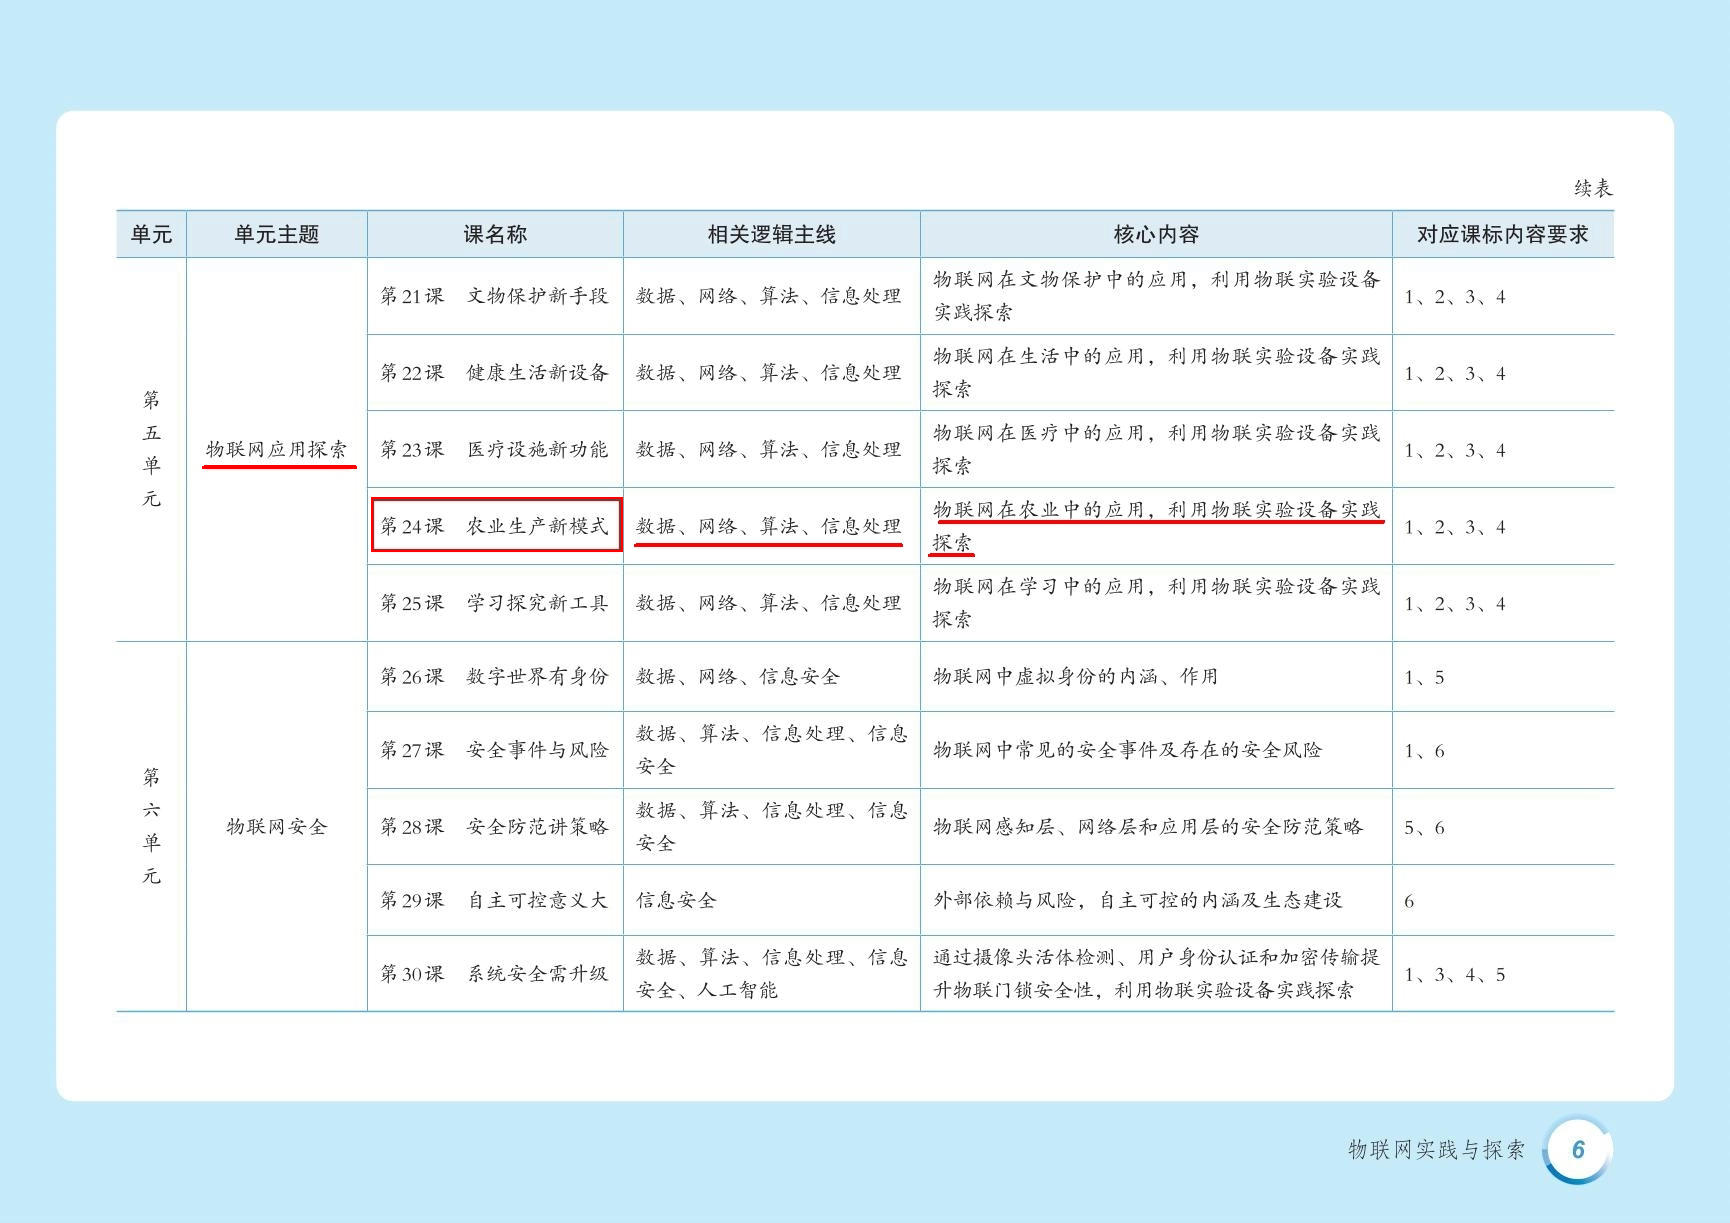
Task: Click requirement 1、5 in 第26课 row
Action: 1424,678
